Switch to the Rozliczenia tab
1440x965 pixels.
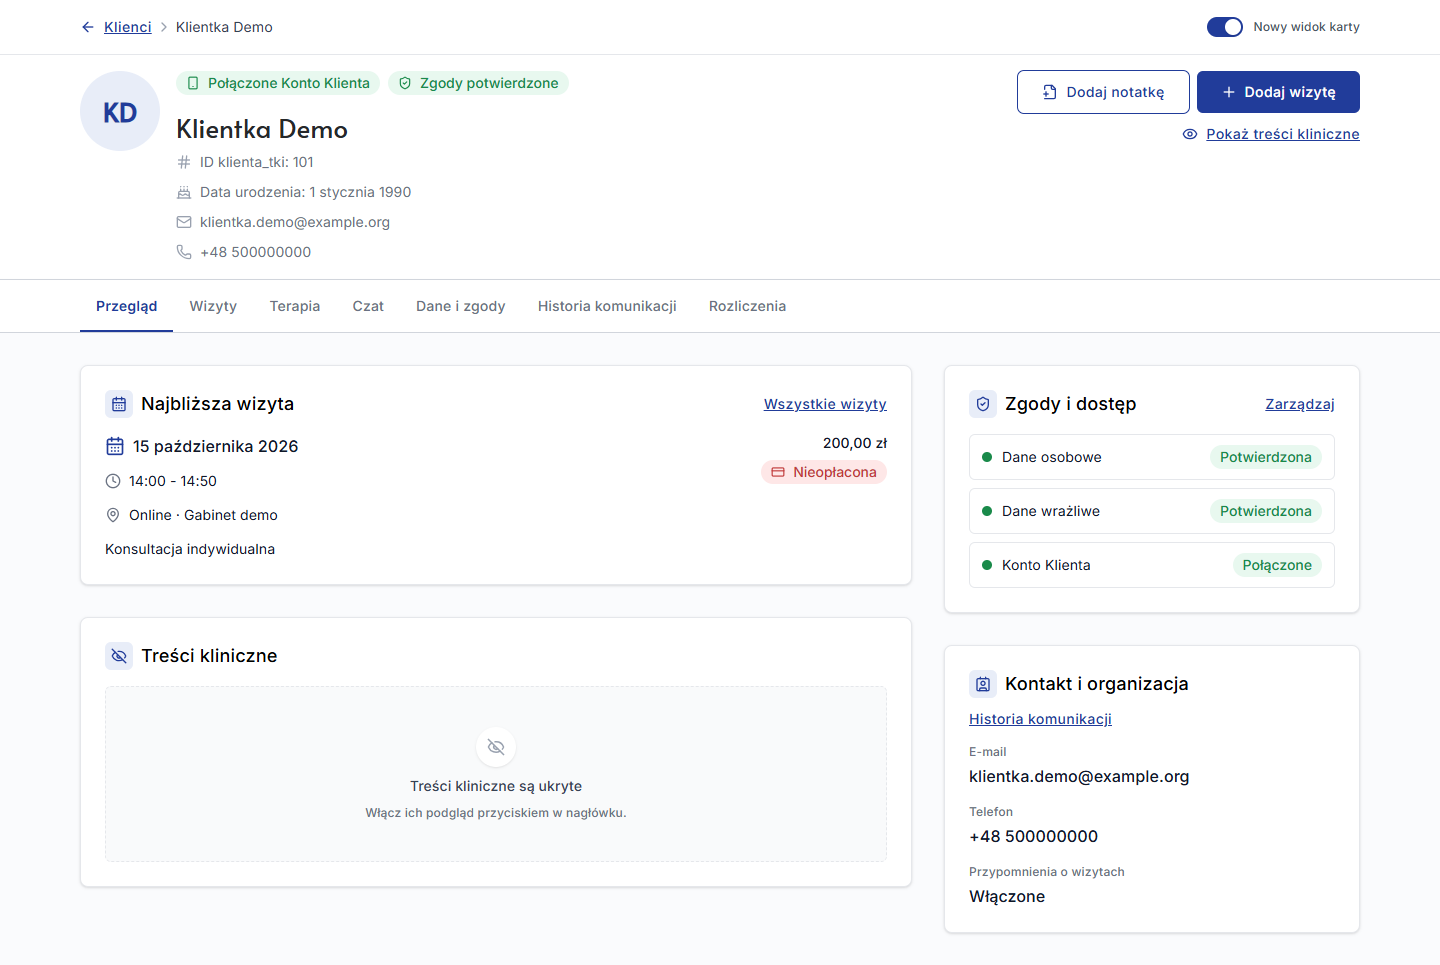pyautogui.click(x=747, y=306)
